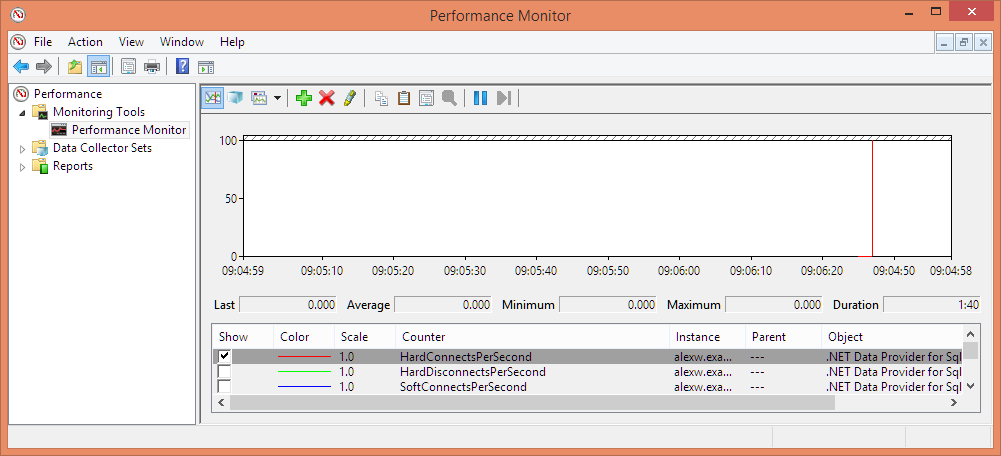Click the Average value field
This screenshot has width=1001, height=456.
coord(443,305)
